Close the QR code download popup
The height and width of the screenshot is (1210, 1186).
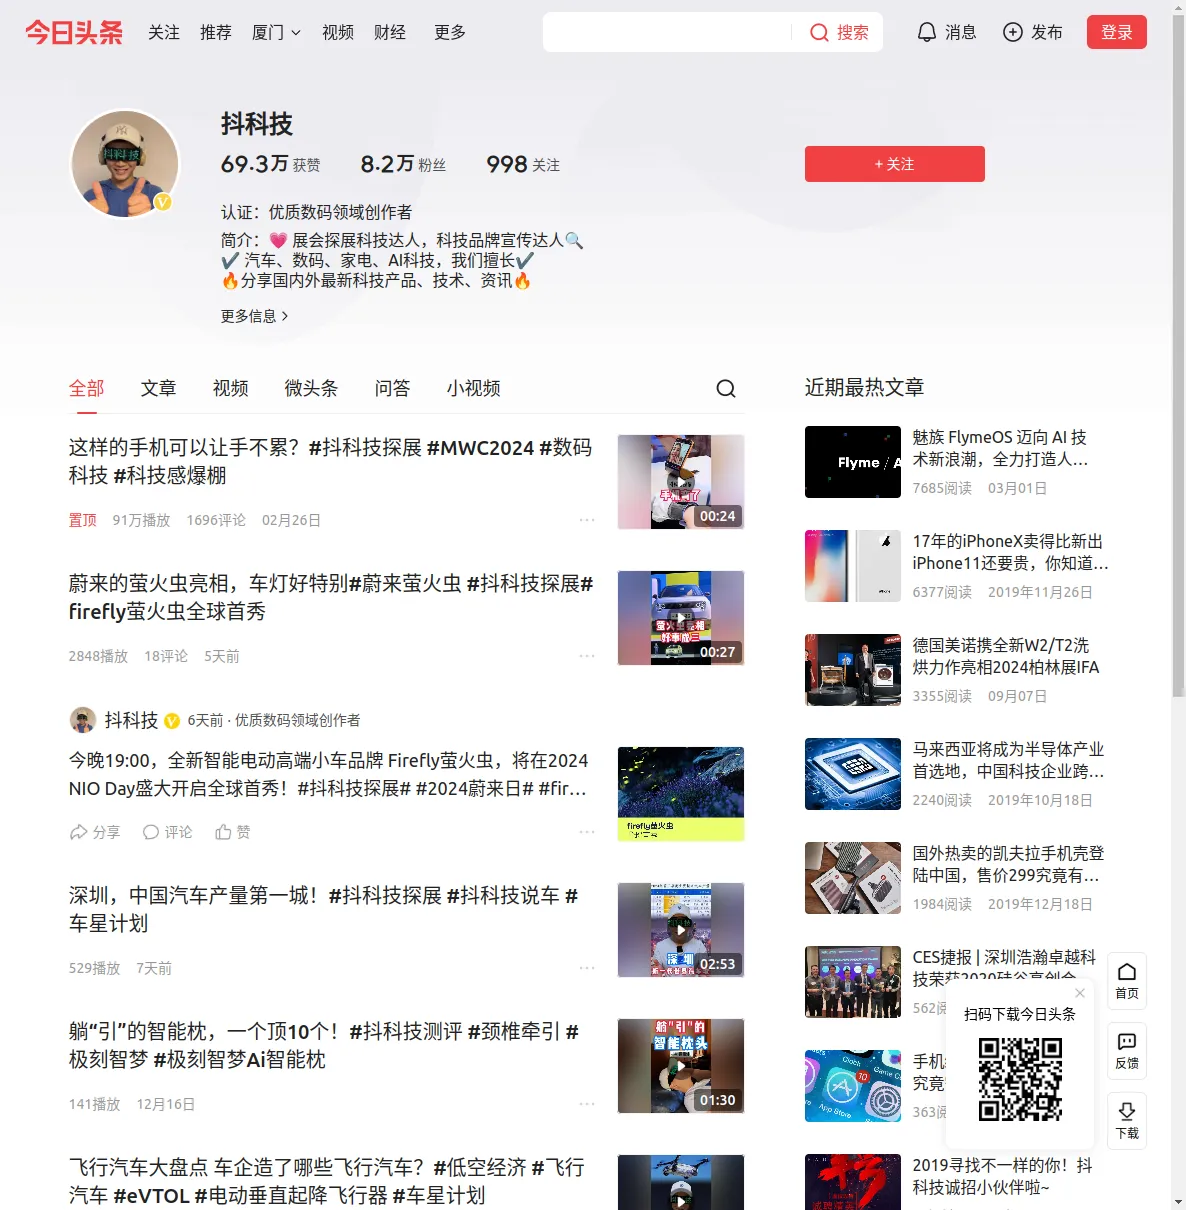tap(1080, 993)
